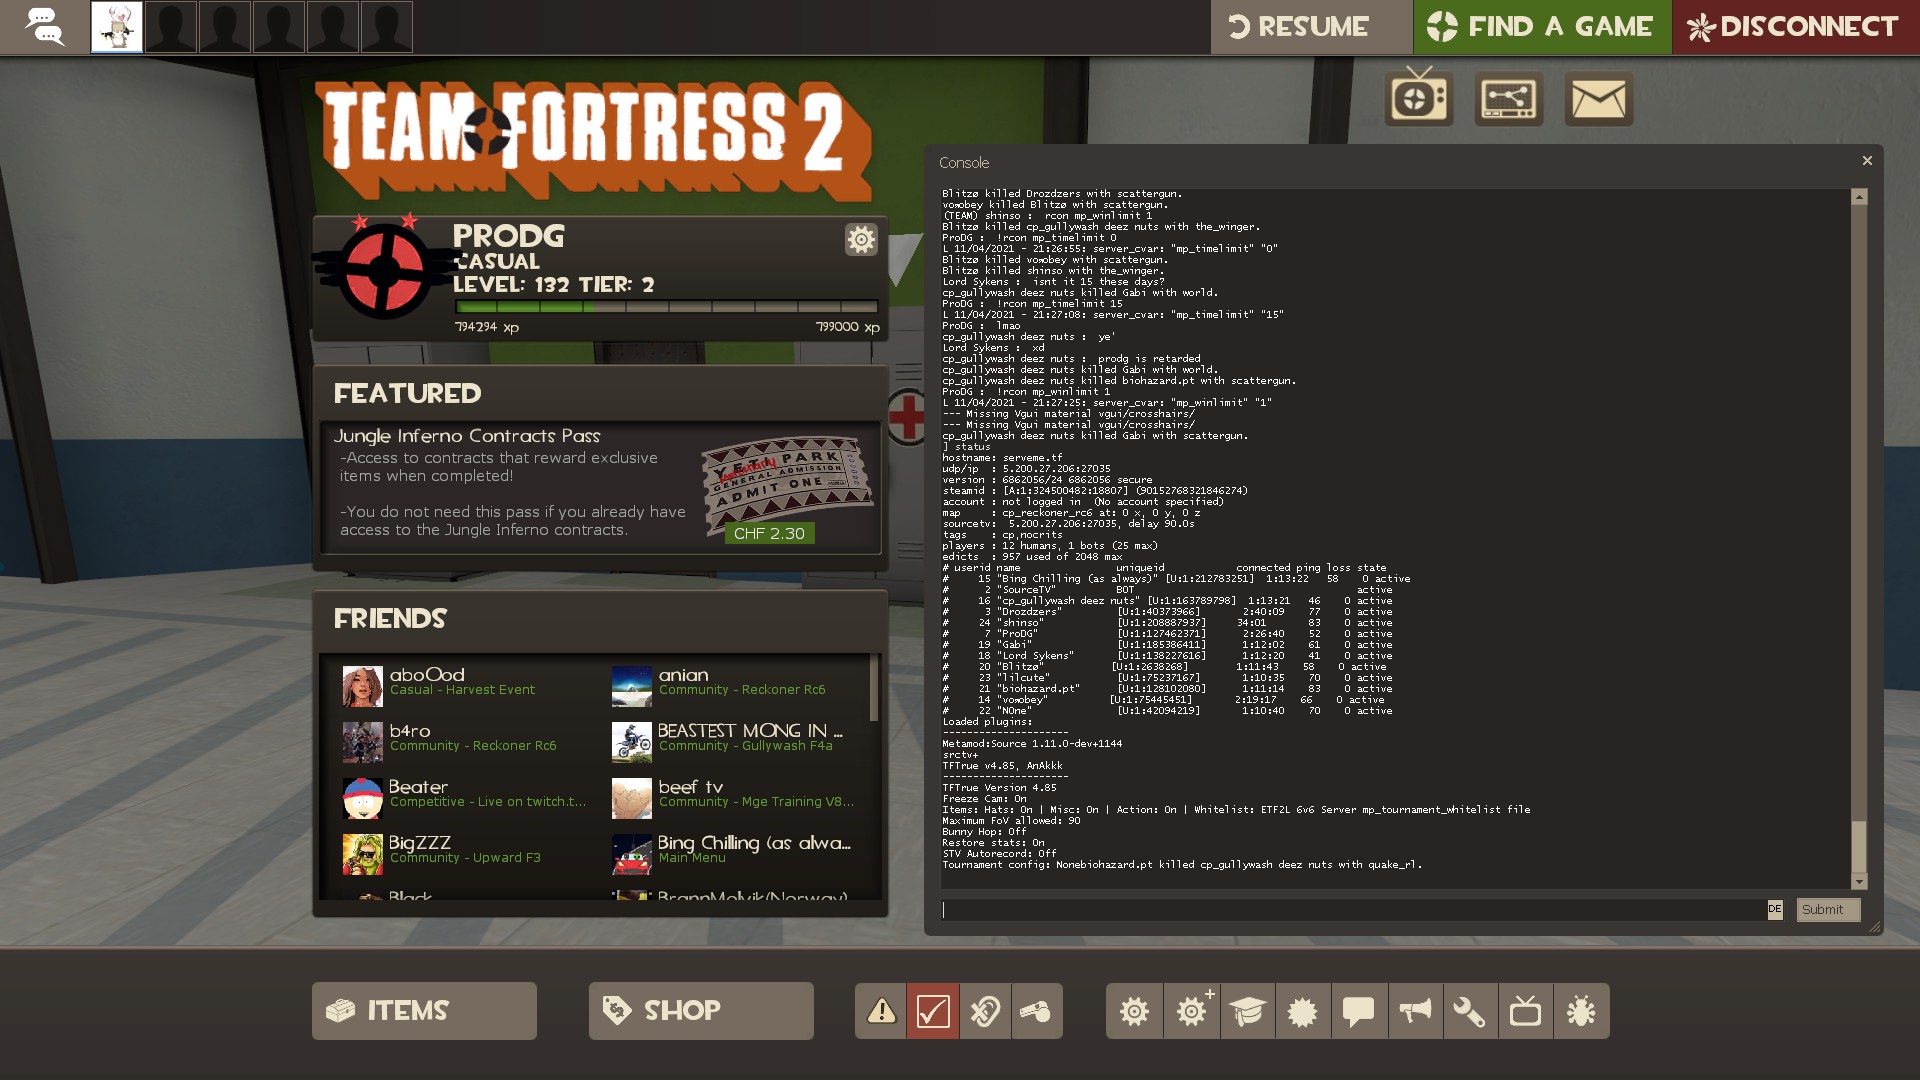This screenshot has width=1920, height=1080.
Task: Click the XP level progress bar
Action: click(666, 307)
